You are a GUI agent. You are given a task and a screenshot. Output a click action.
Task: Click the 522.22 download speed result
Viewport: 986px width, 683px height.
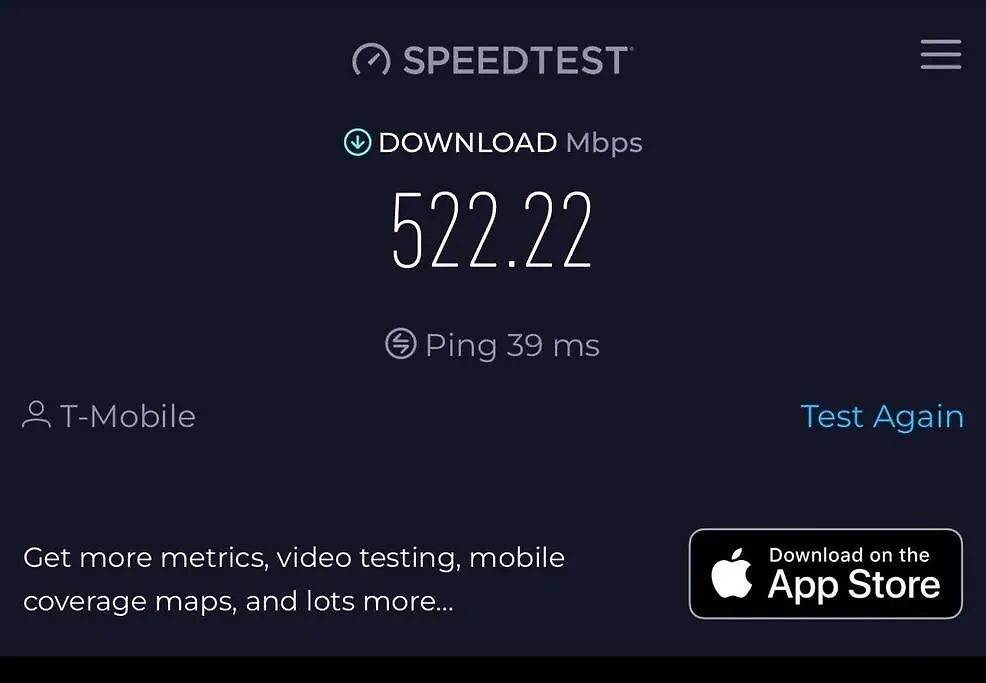tap(492, 230)
